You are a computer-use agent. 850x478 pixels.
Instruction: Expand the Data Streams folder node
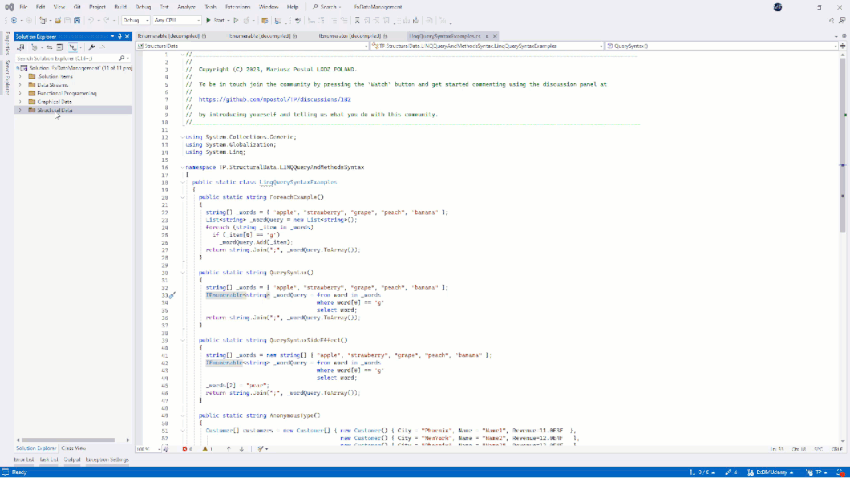20,85
